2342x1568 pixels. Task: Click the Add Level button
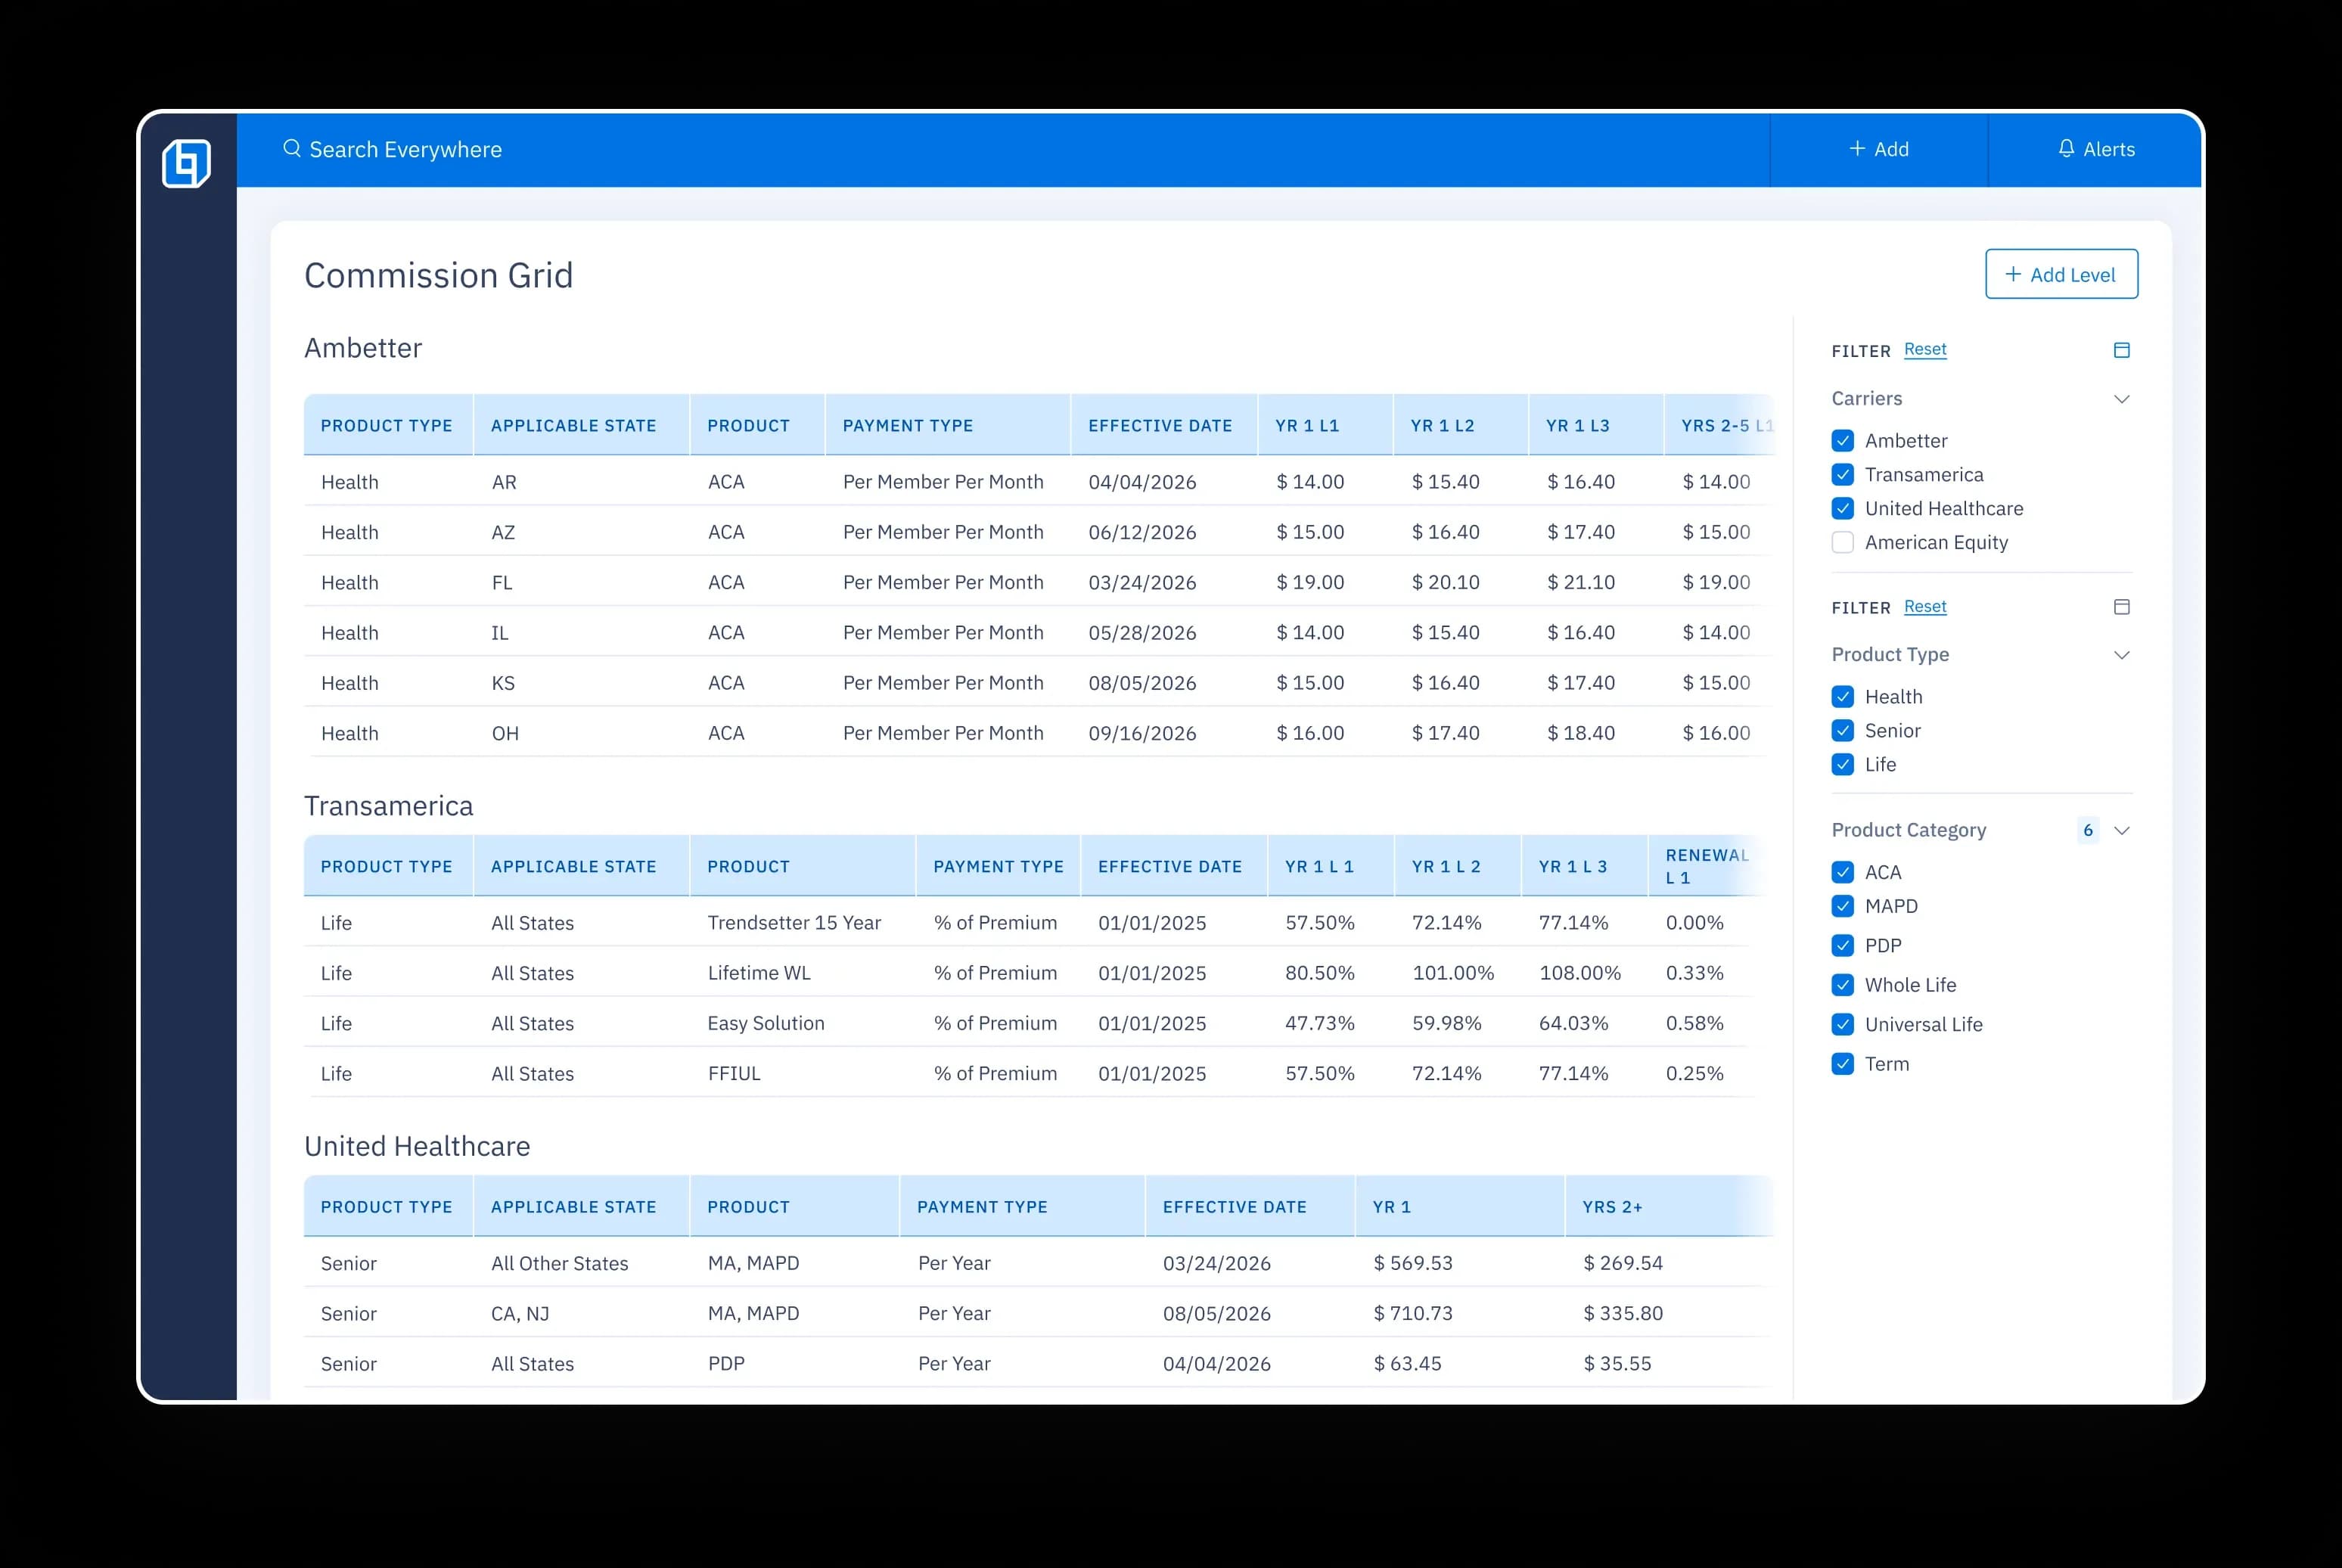tap(2061, 274)
